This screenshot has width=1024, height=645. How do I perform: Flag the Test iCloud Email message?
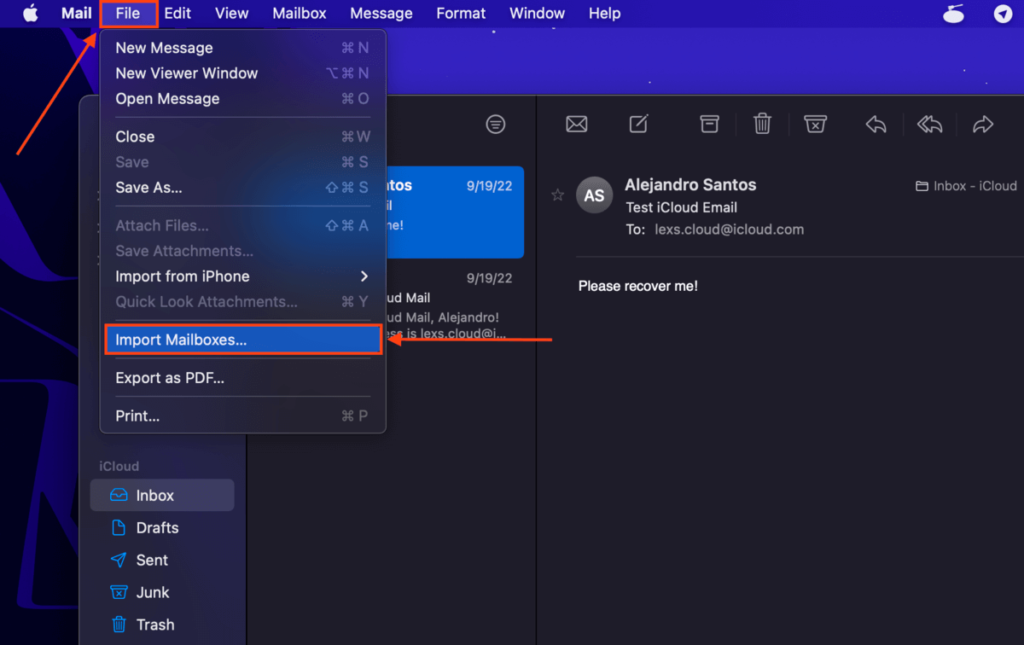click(x=557, y=195)
